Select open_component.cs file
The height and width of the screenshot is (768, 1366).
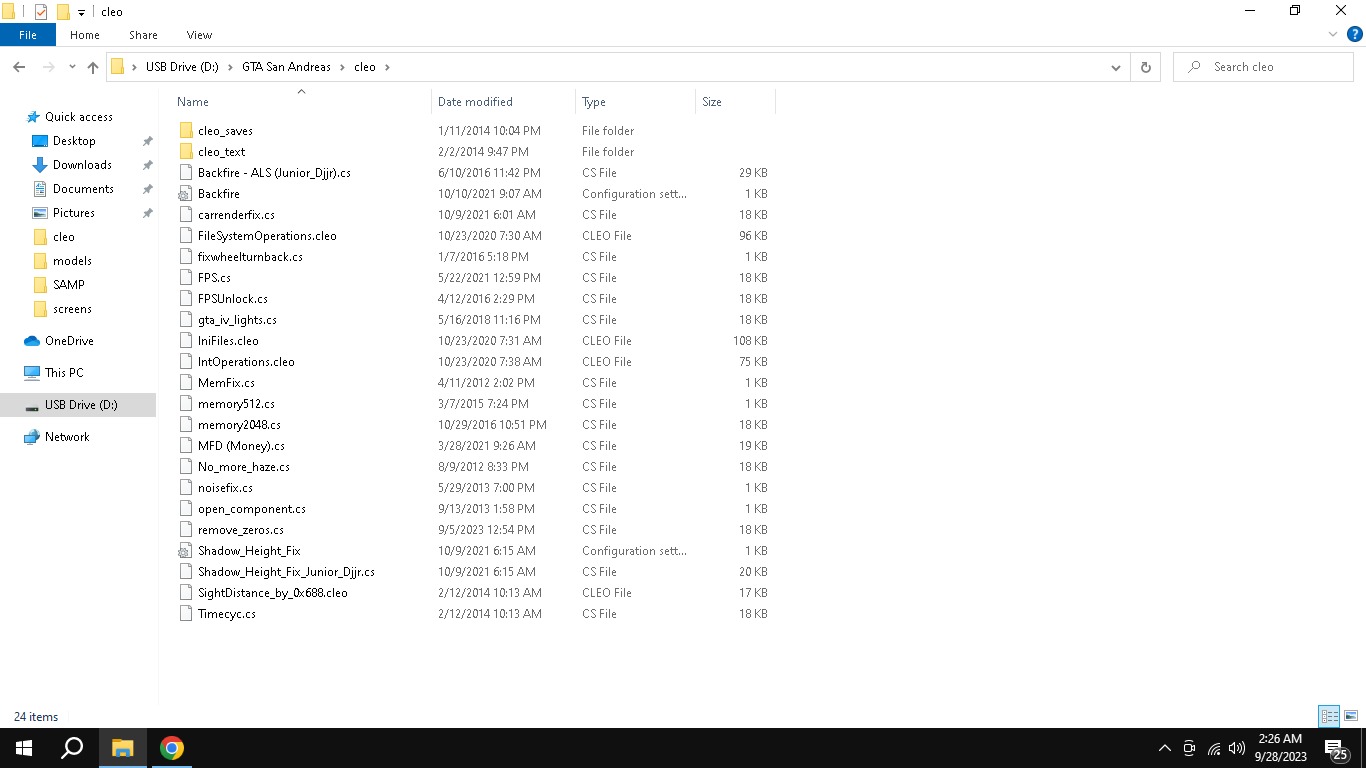(252, 509)
